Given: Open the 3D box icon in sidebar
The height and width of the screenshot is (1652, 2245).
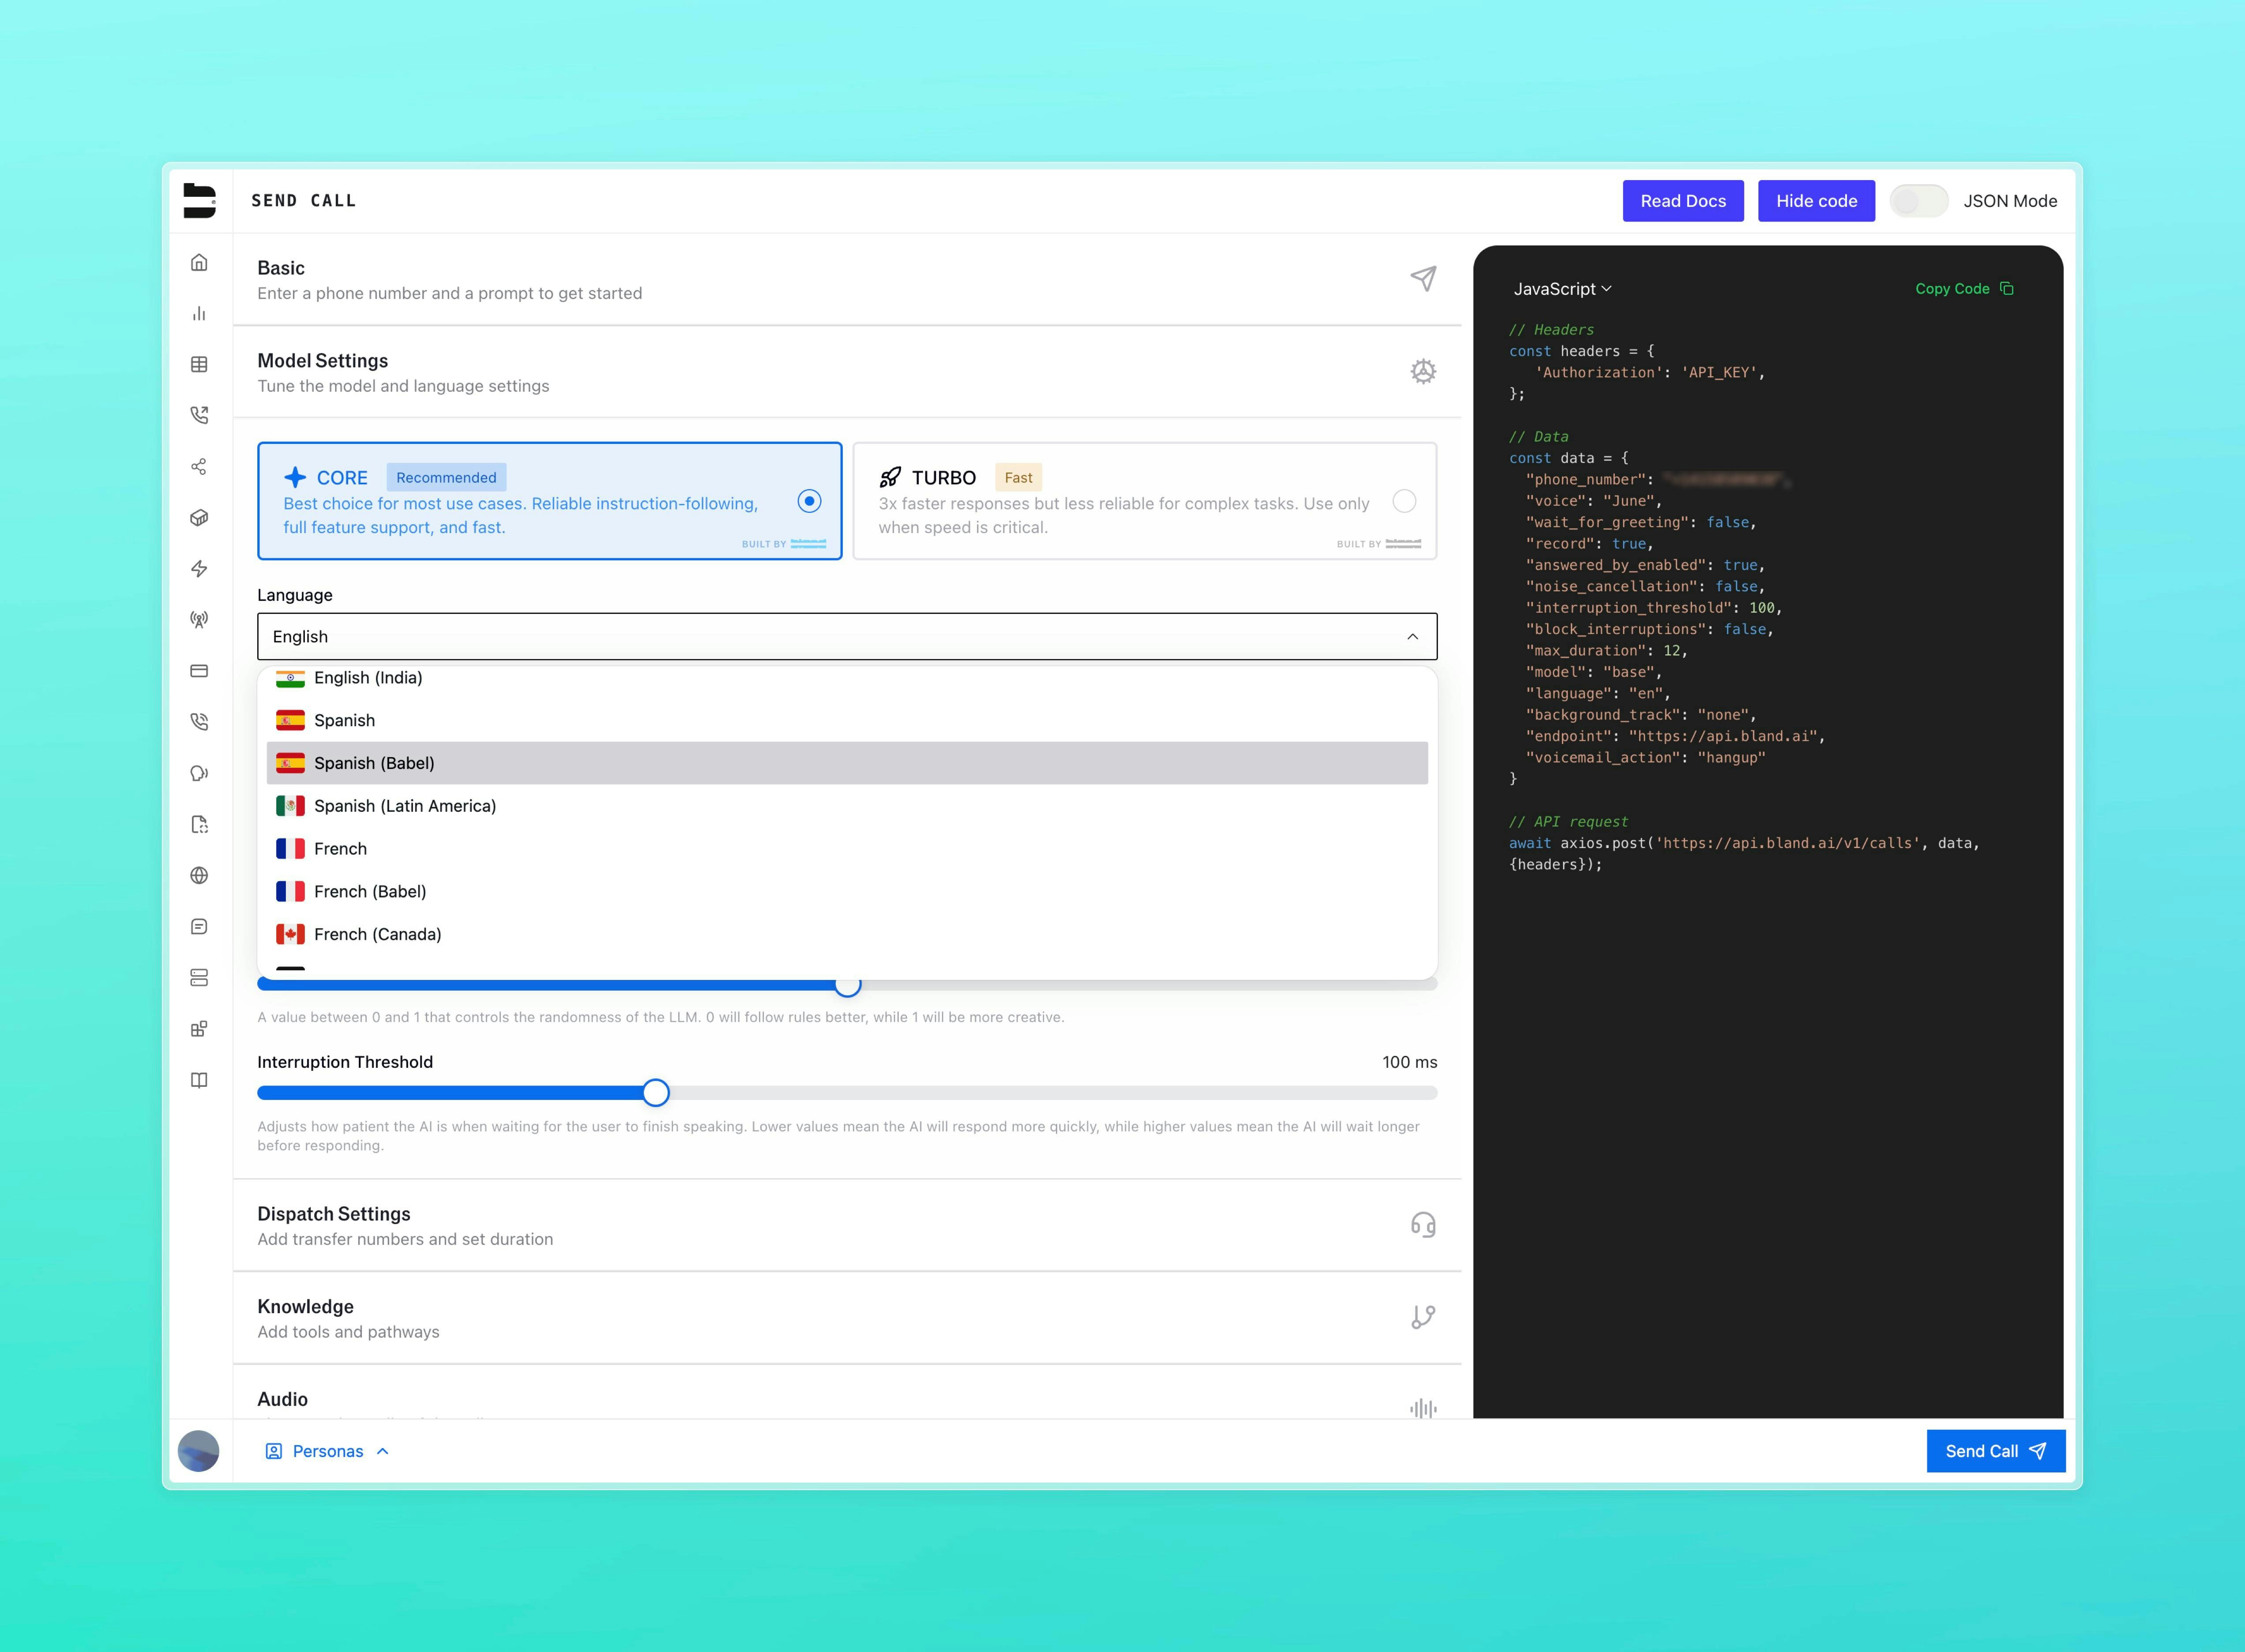Looking at the screenshot, I should point(199,518).
